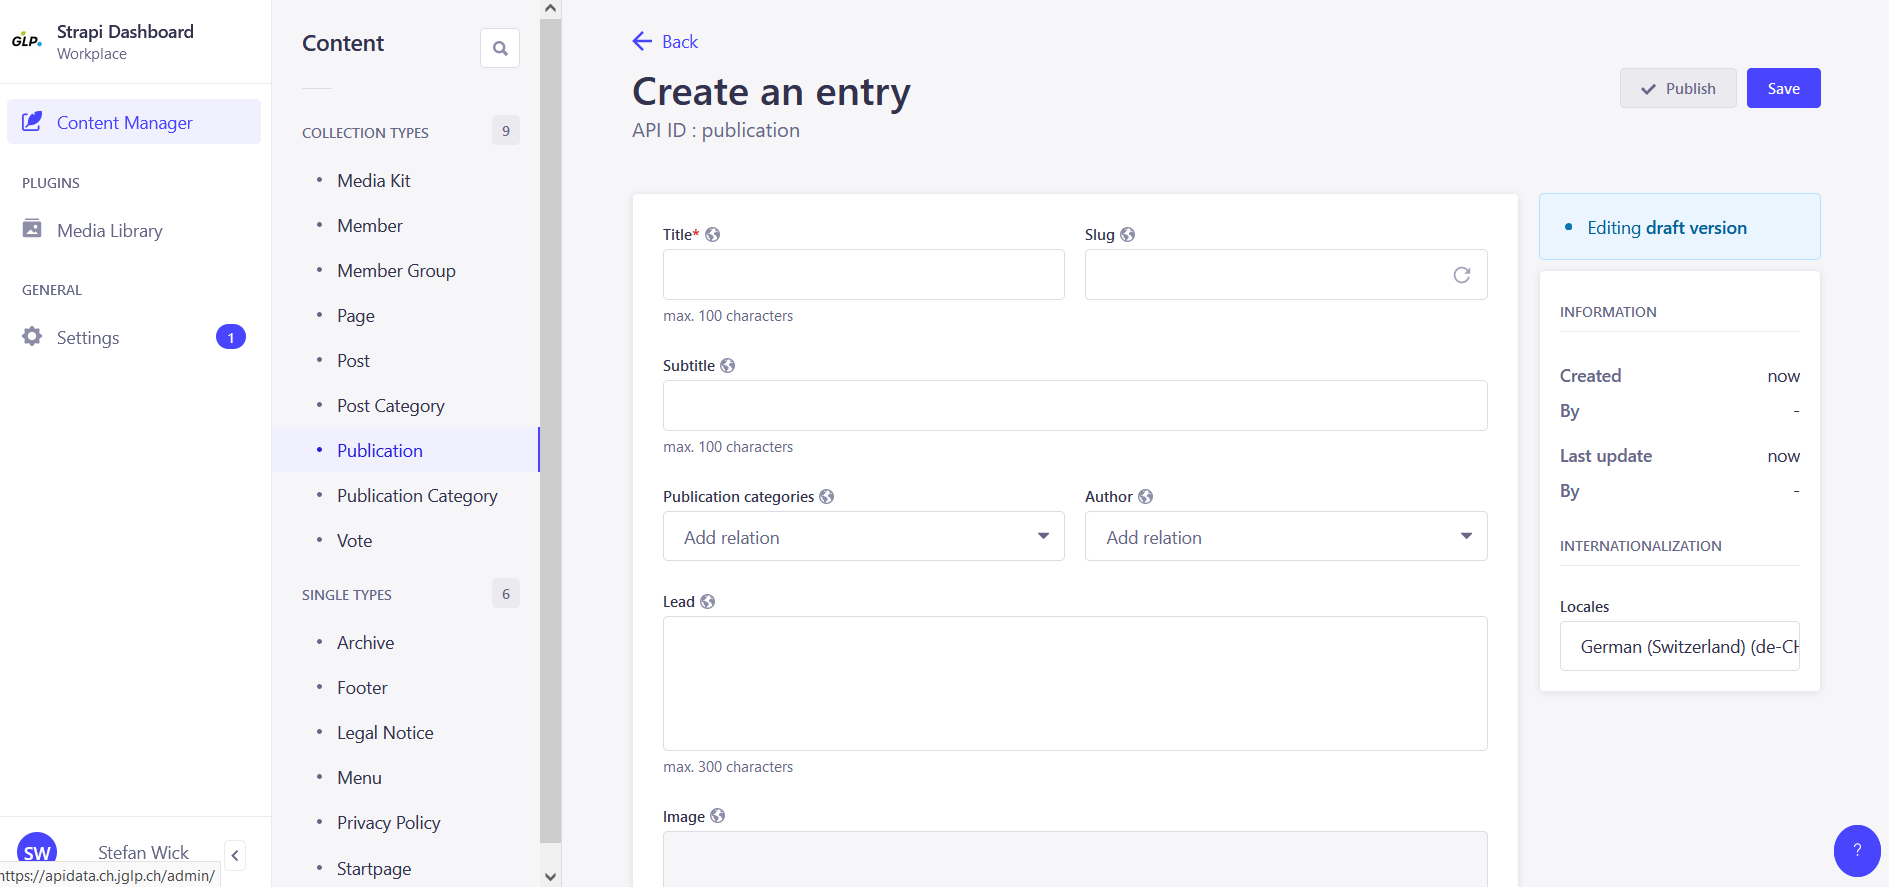The height and width of the screenshot is (887, 1889).
Task: Click the Save button
Action: tap(1783, 88)
